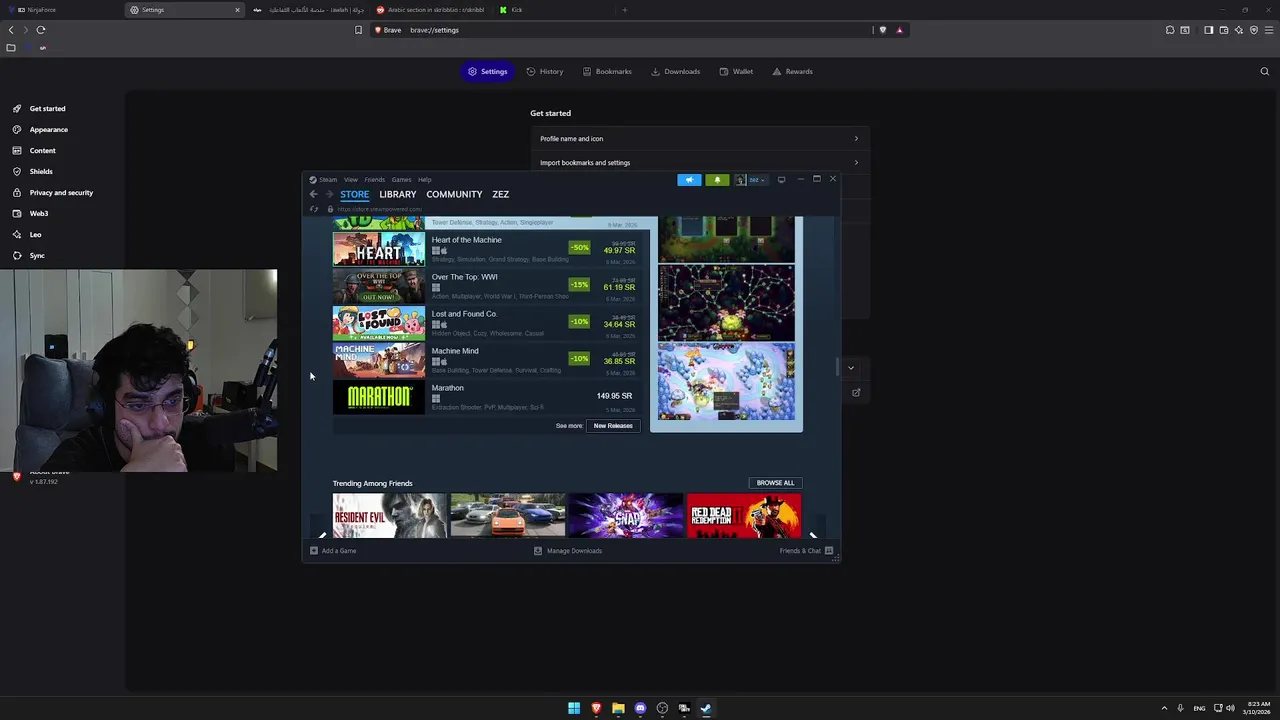Open the Lost and Found Co. listing
Image resolution: width=1280 pixels, height=720 pixels.
[x=491, y=322]
